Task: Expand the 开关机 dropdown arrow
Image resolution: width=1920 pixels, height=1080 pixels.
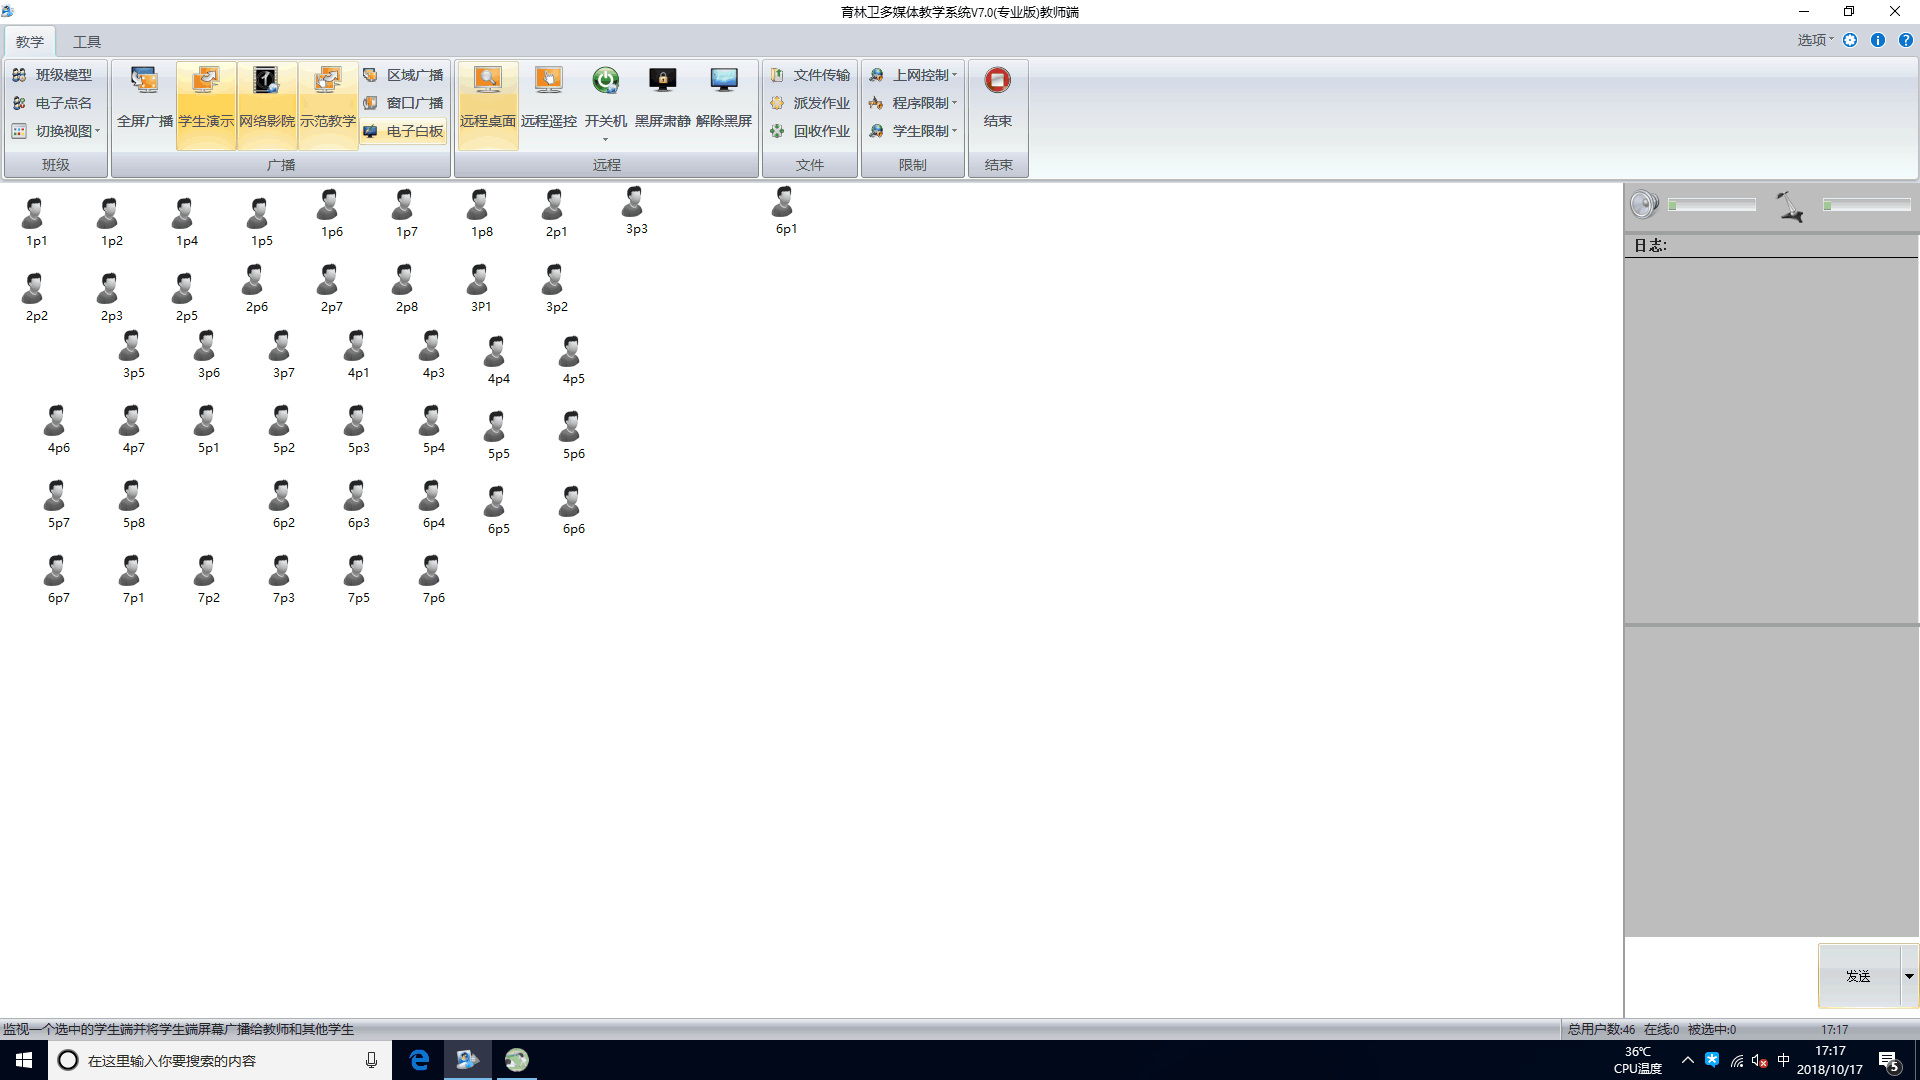Action: (x=606, y=139)
